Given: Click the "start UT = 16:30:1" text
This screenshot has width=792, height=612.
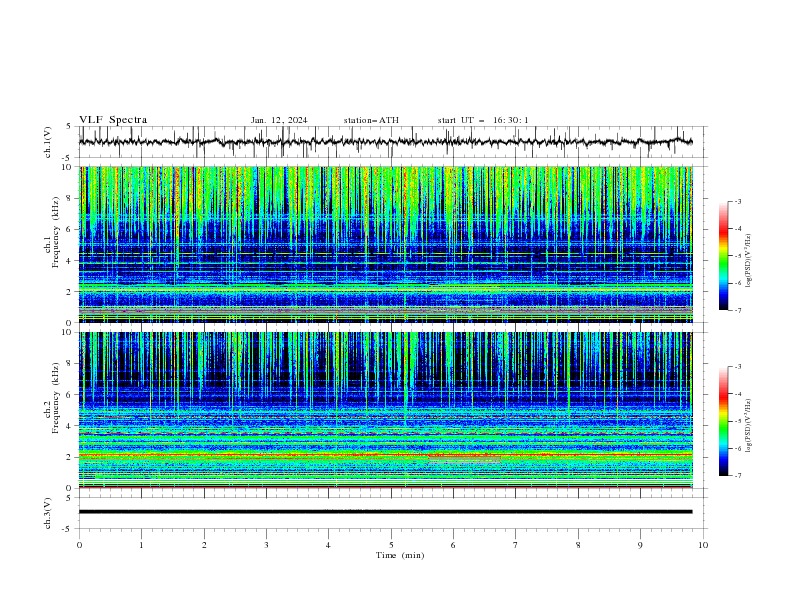Looking at the screenshot, I should pyautogui.click(x=483, y=120).
